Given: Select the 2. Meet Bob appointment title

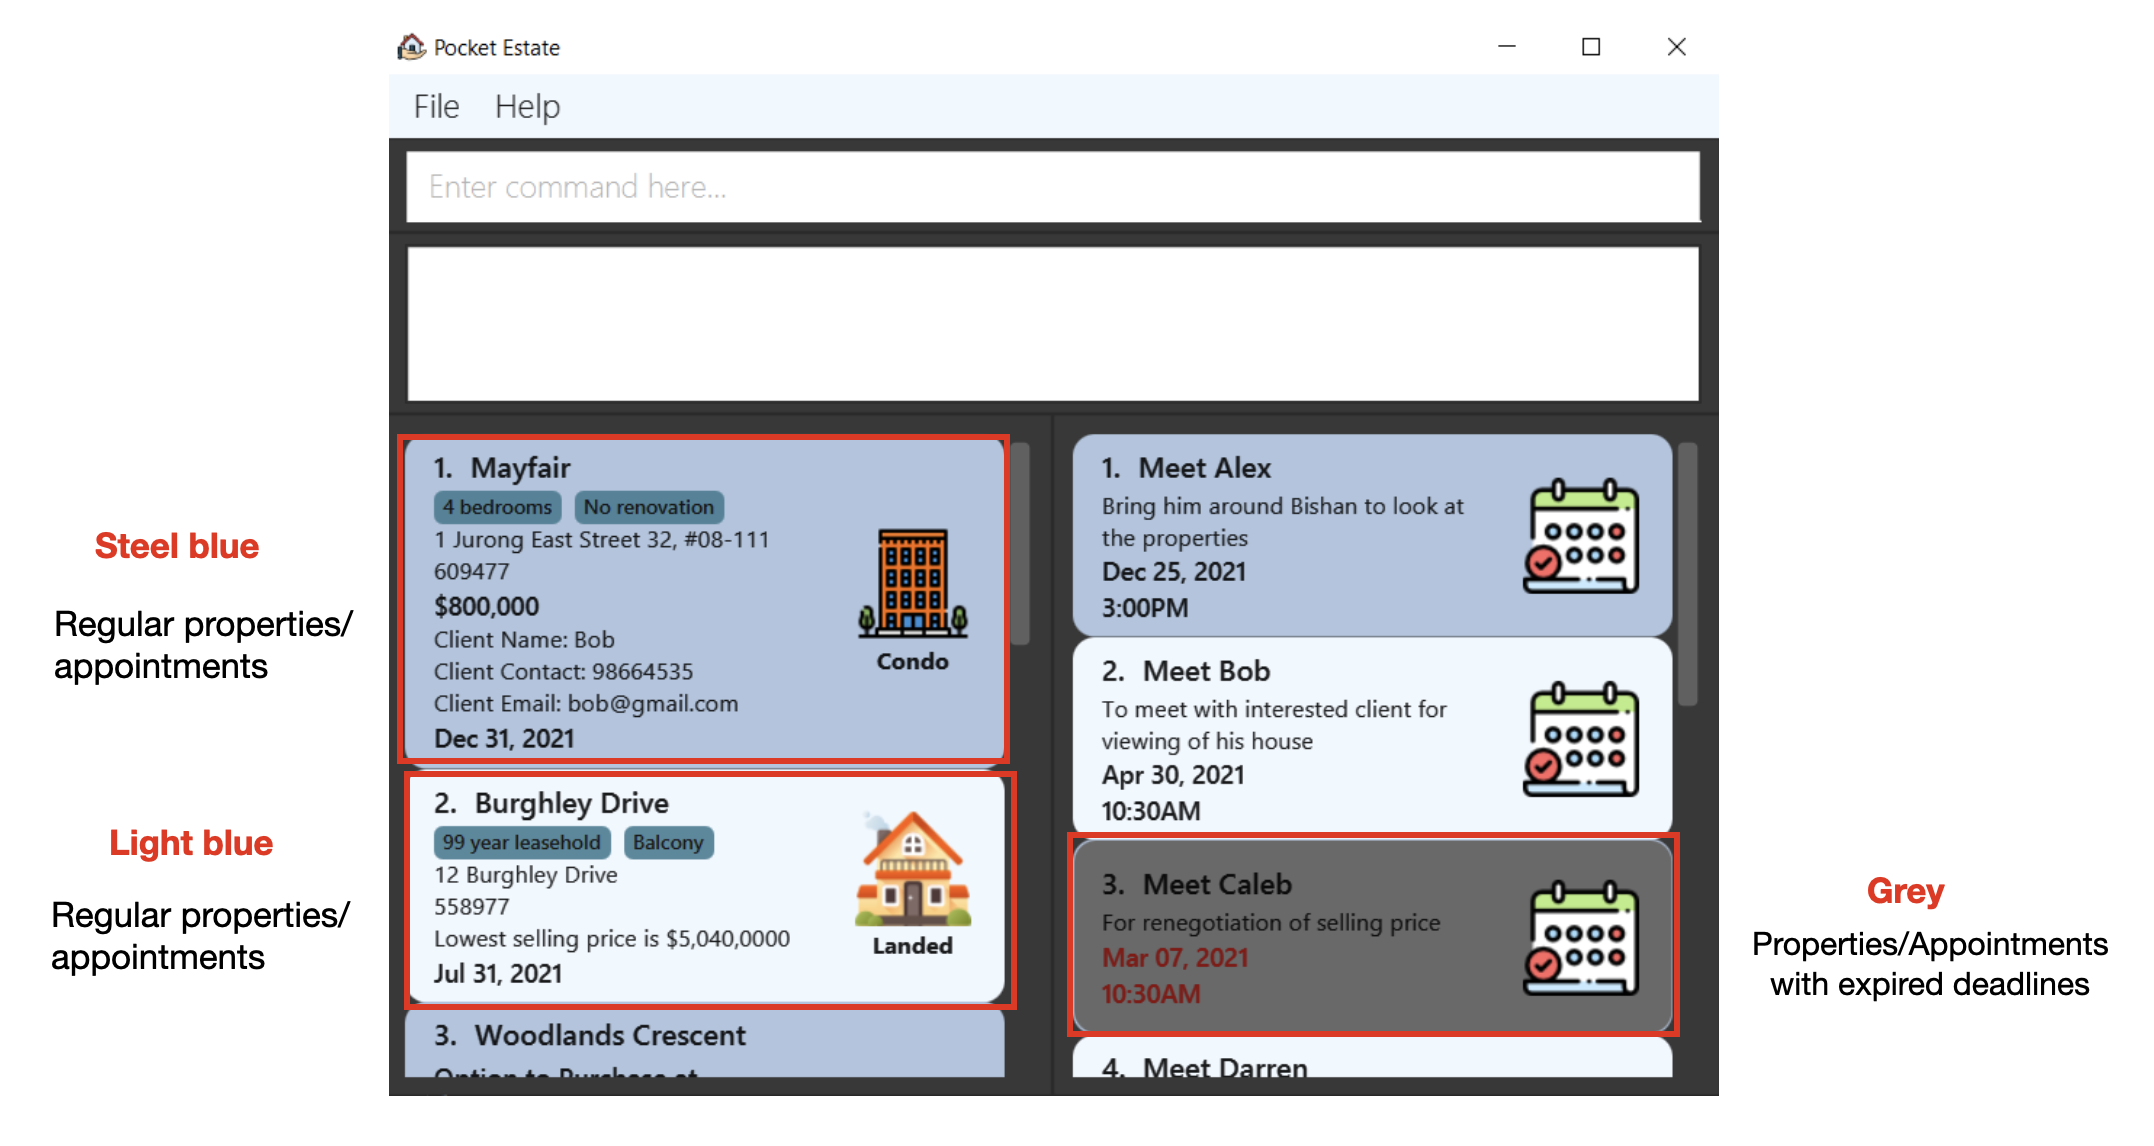Looking at the screenshot, I should coord(1186,671).
